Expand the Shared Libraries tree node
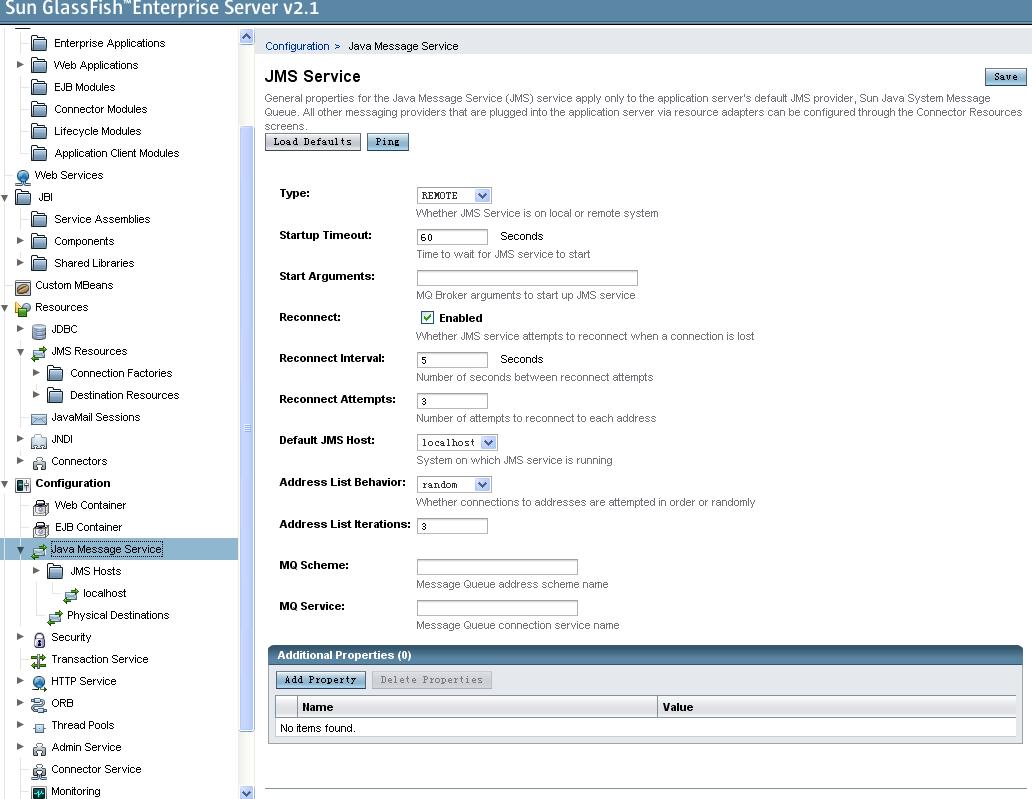Image resolution: width=1032 pixels, height=799 pixels. [20, 263]
